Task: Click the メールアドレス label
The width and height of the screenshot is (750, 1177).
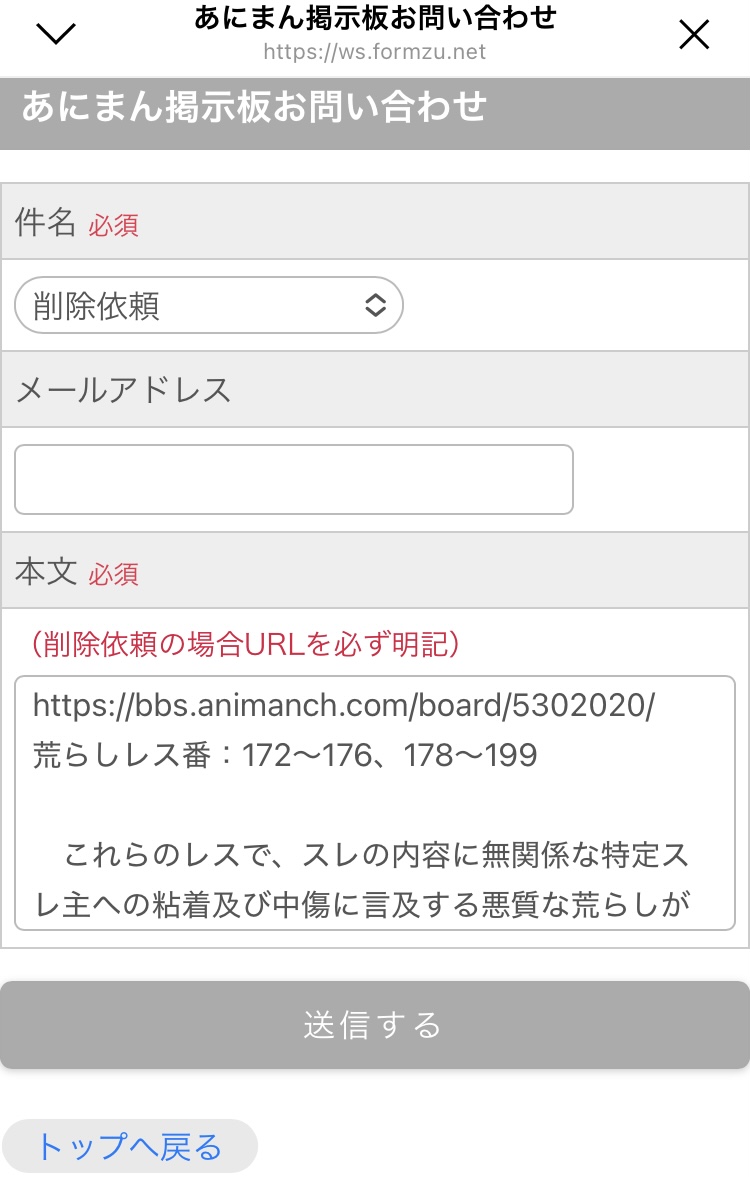Action: coord(123,389)
